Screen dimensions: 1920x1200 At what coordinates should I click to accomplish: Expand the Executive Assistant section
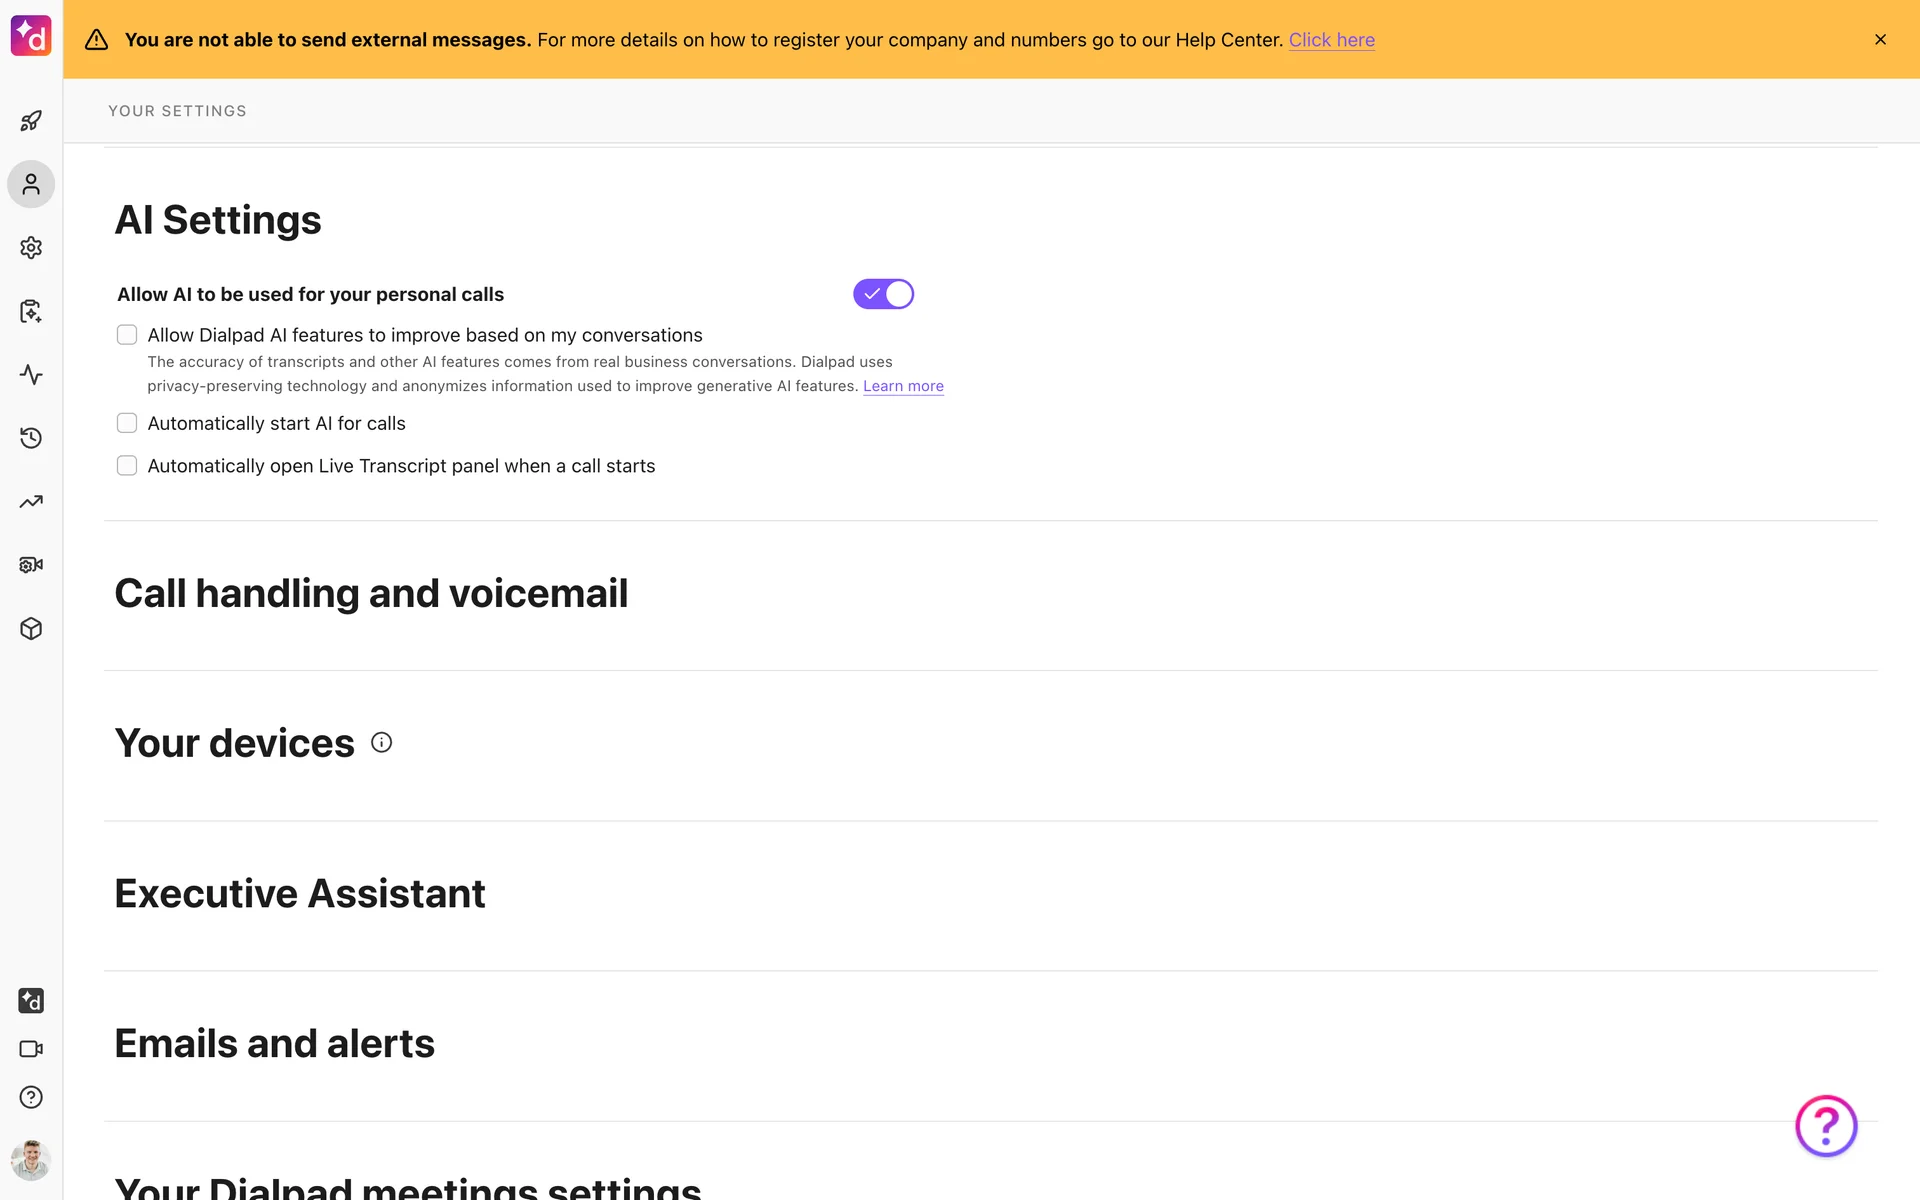point(300,894)
